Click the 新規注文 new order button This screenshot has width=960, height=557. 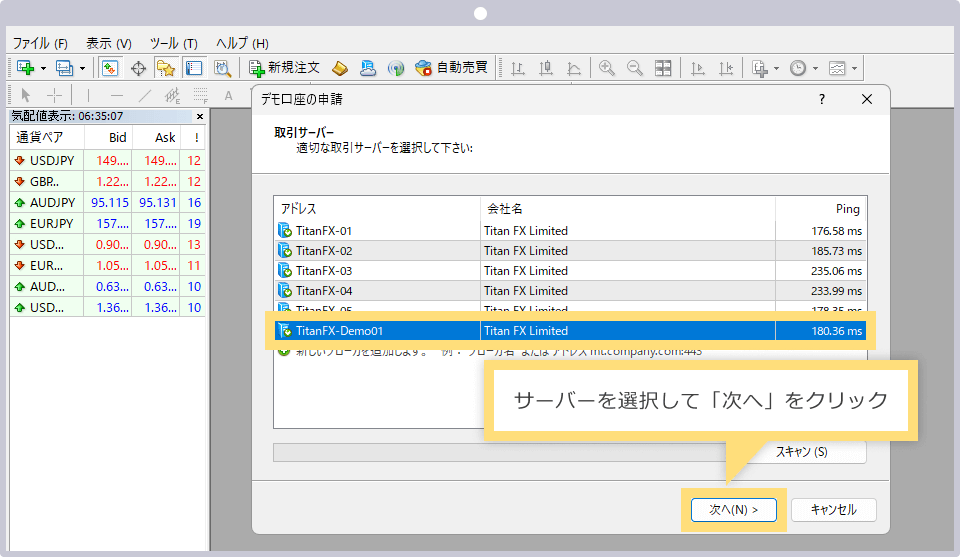click(284, 68)
